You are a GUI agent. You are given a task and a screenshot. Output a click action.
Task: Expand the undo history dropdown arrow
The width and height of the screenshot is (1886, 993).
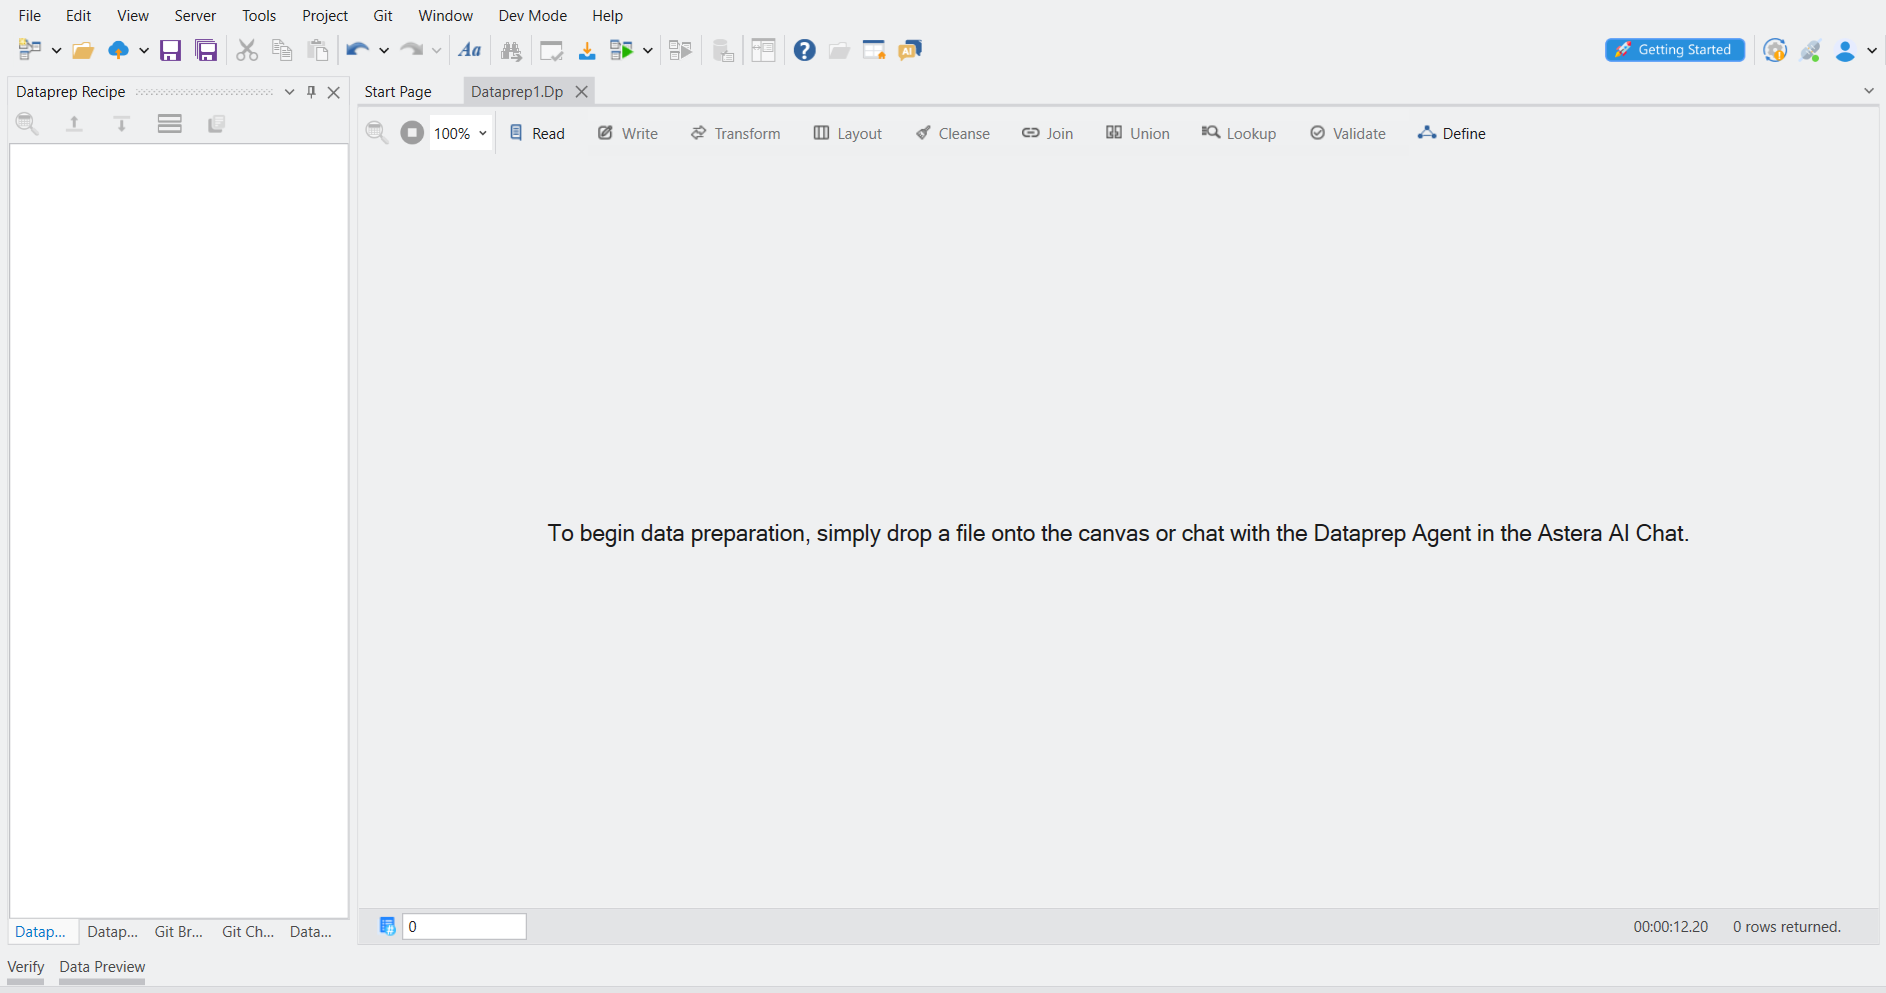tap(384, 51)
